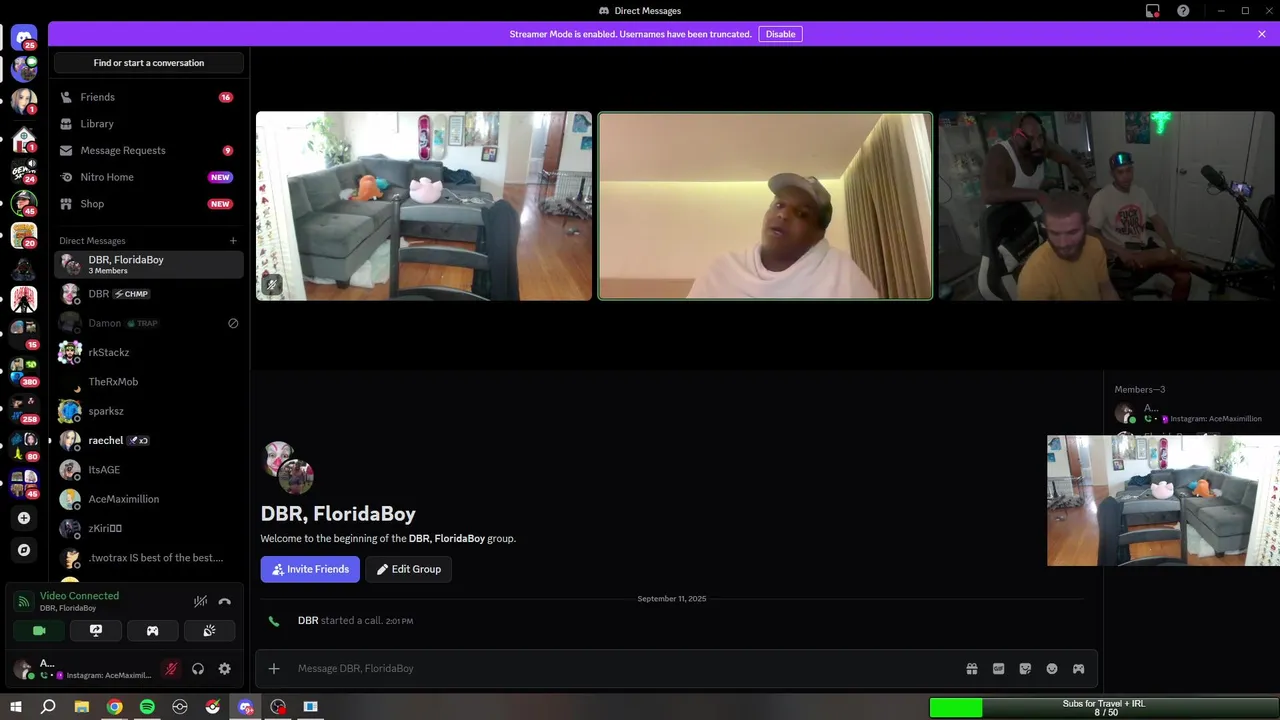The width and height of the screenshot is (1280, 720).
Task: Open direct message with Damon
Action: 149,323
